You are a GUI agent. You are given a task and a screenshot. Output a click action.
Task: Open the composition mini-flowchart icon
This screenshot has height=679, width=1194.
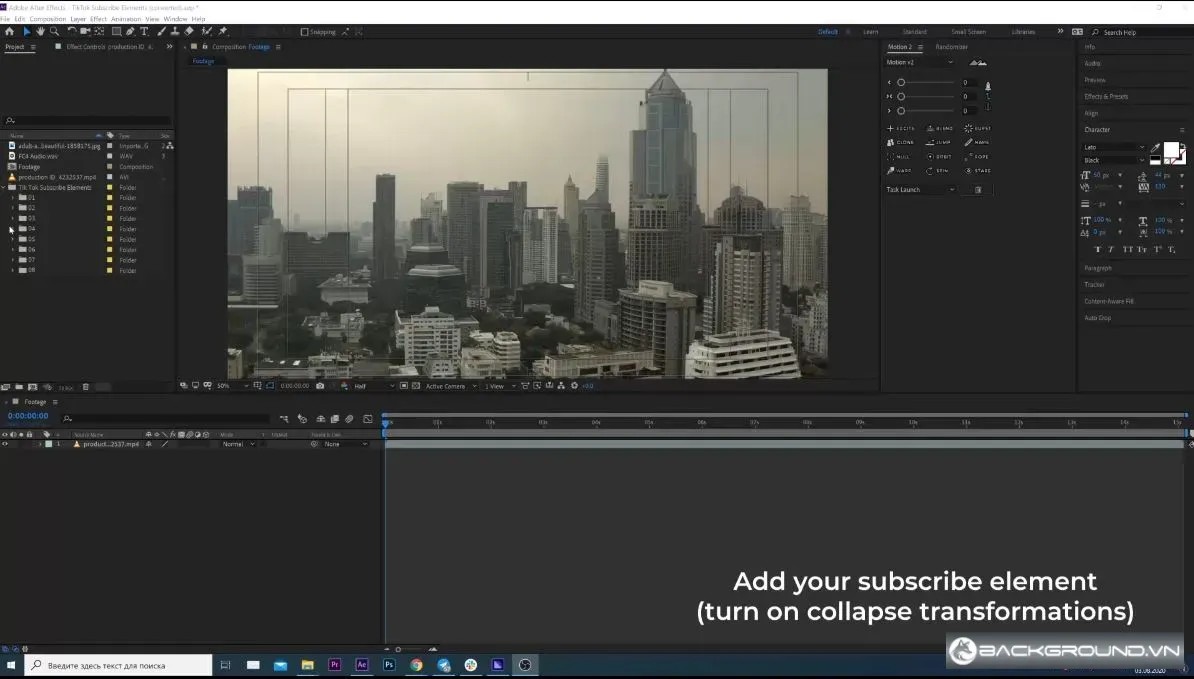[284, 419]
